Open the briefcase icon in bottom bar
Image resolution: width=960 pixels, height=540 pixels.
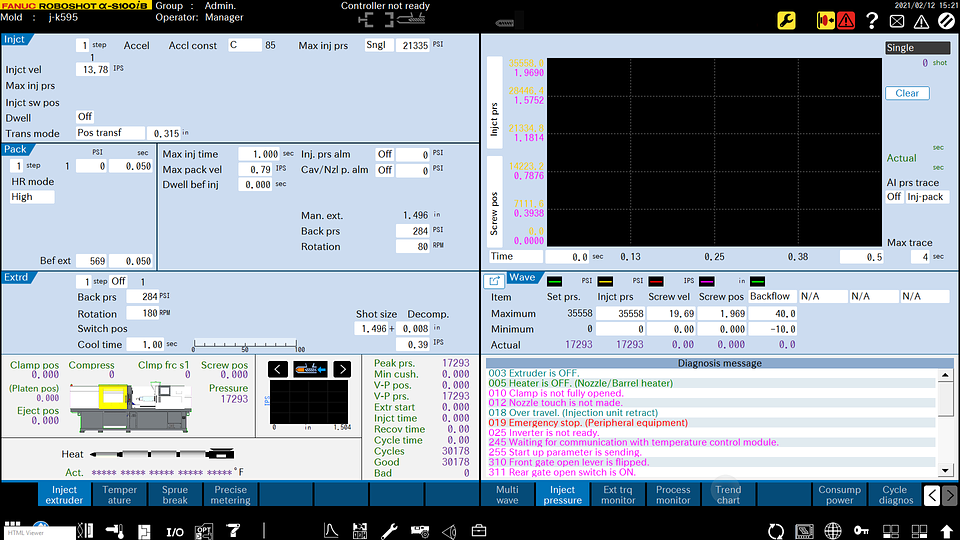coord(478,530)
